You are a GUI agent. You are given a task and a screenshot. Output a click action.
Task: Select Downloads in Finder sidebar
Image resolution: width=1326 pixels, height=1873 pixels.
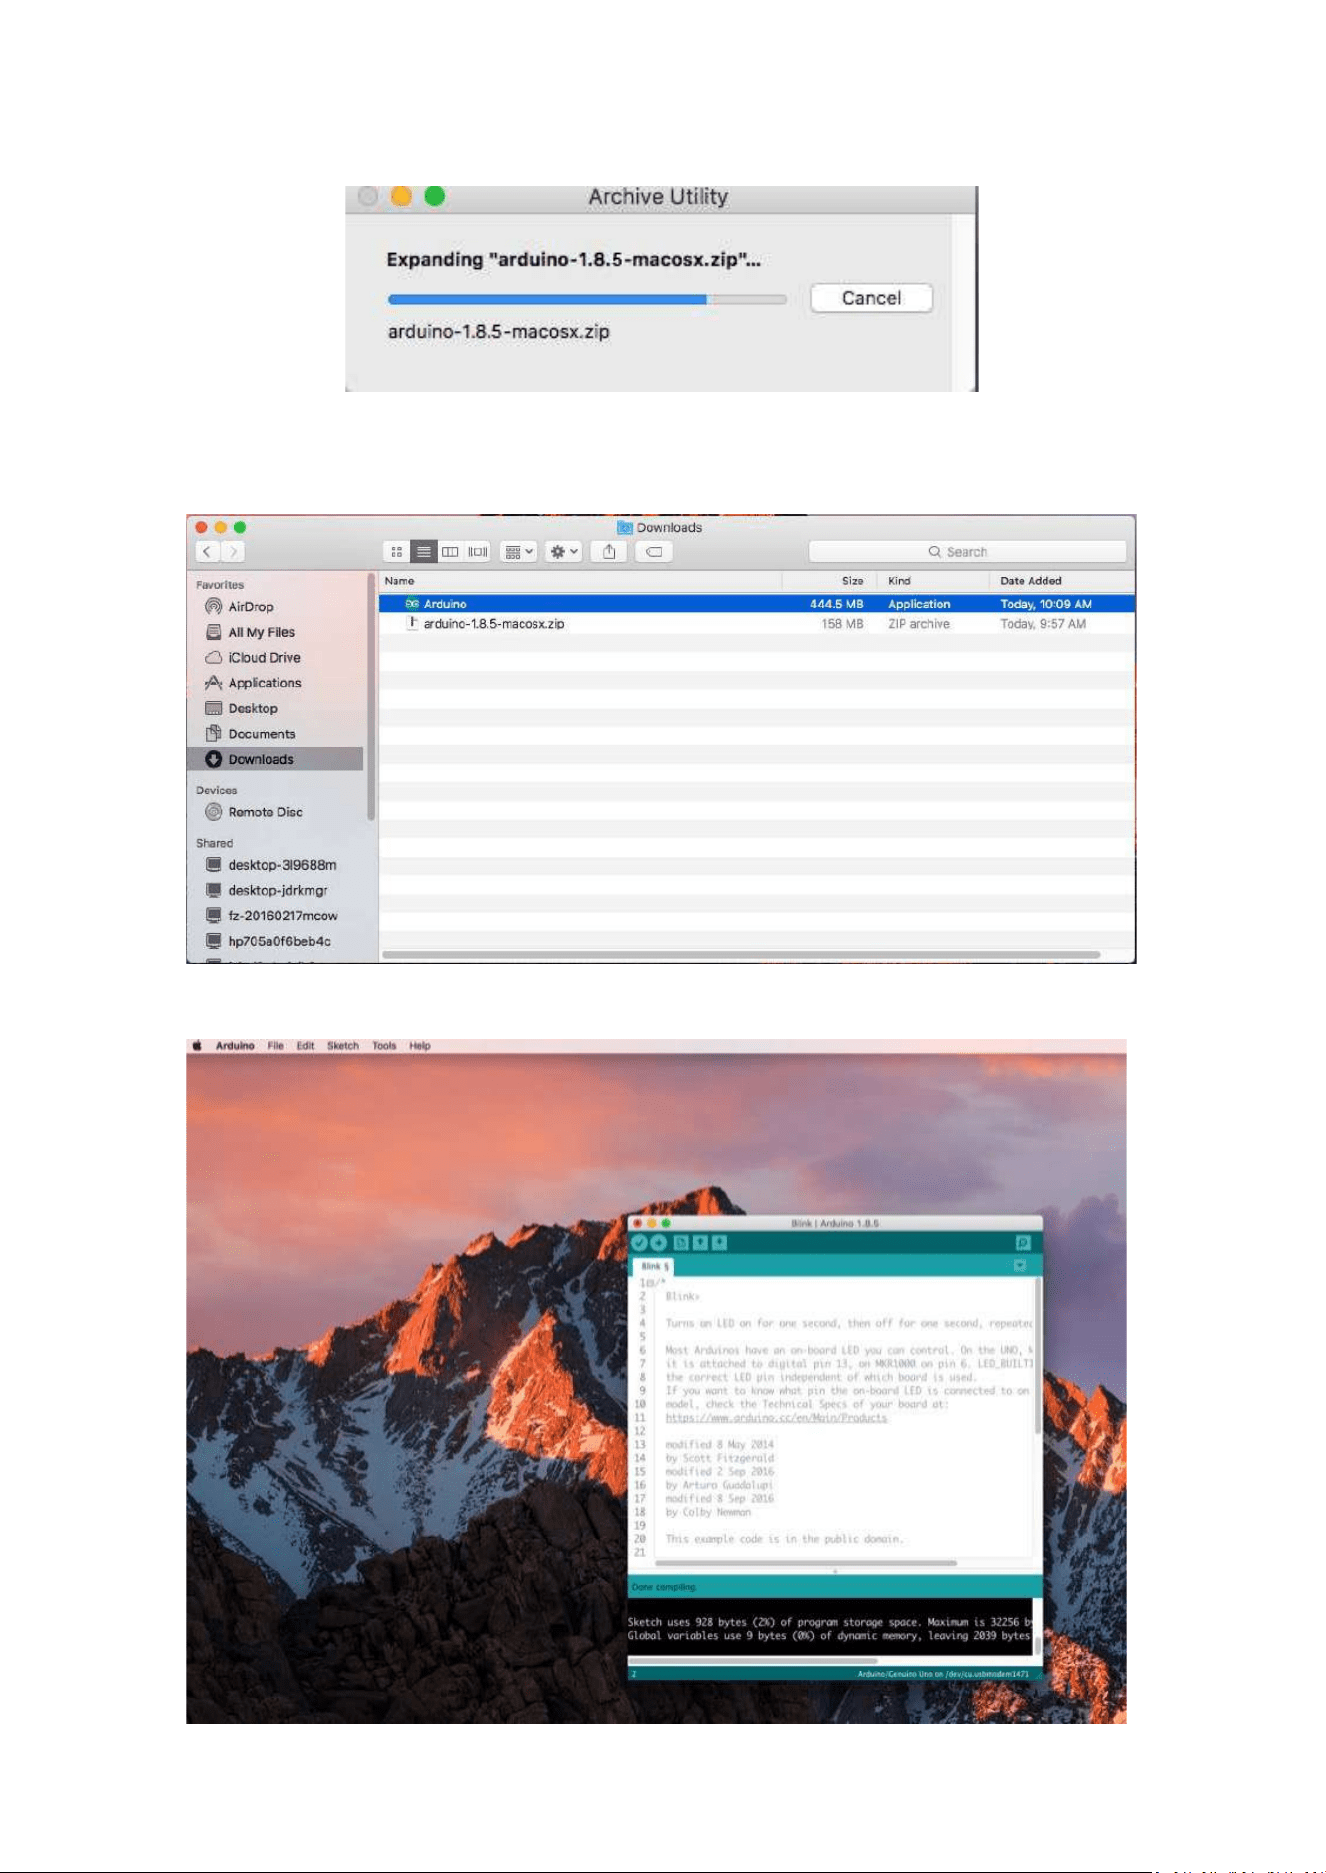275,759
